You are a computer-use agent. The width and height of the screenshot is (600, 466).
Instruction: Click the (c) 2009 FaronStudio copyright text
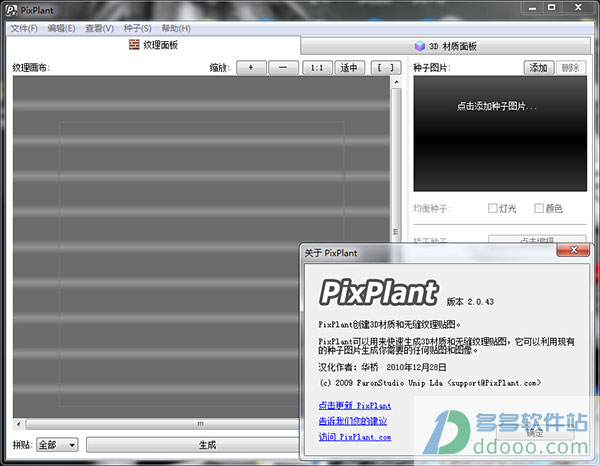(430, 383)
